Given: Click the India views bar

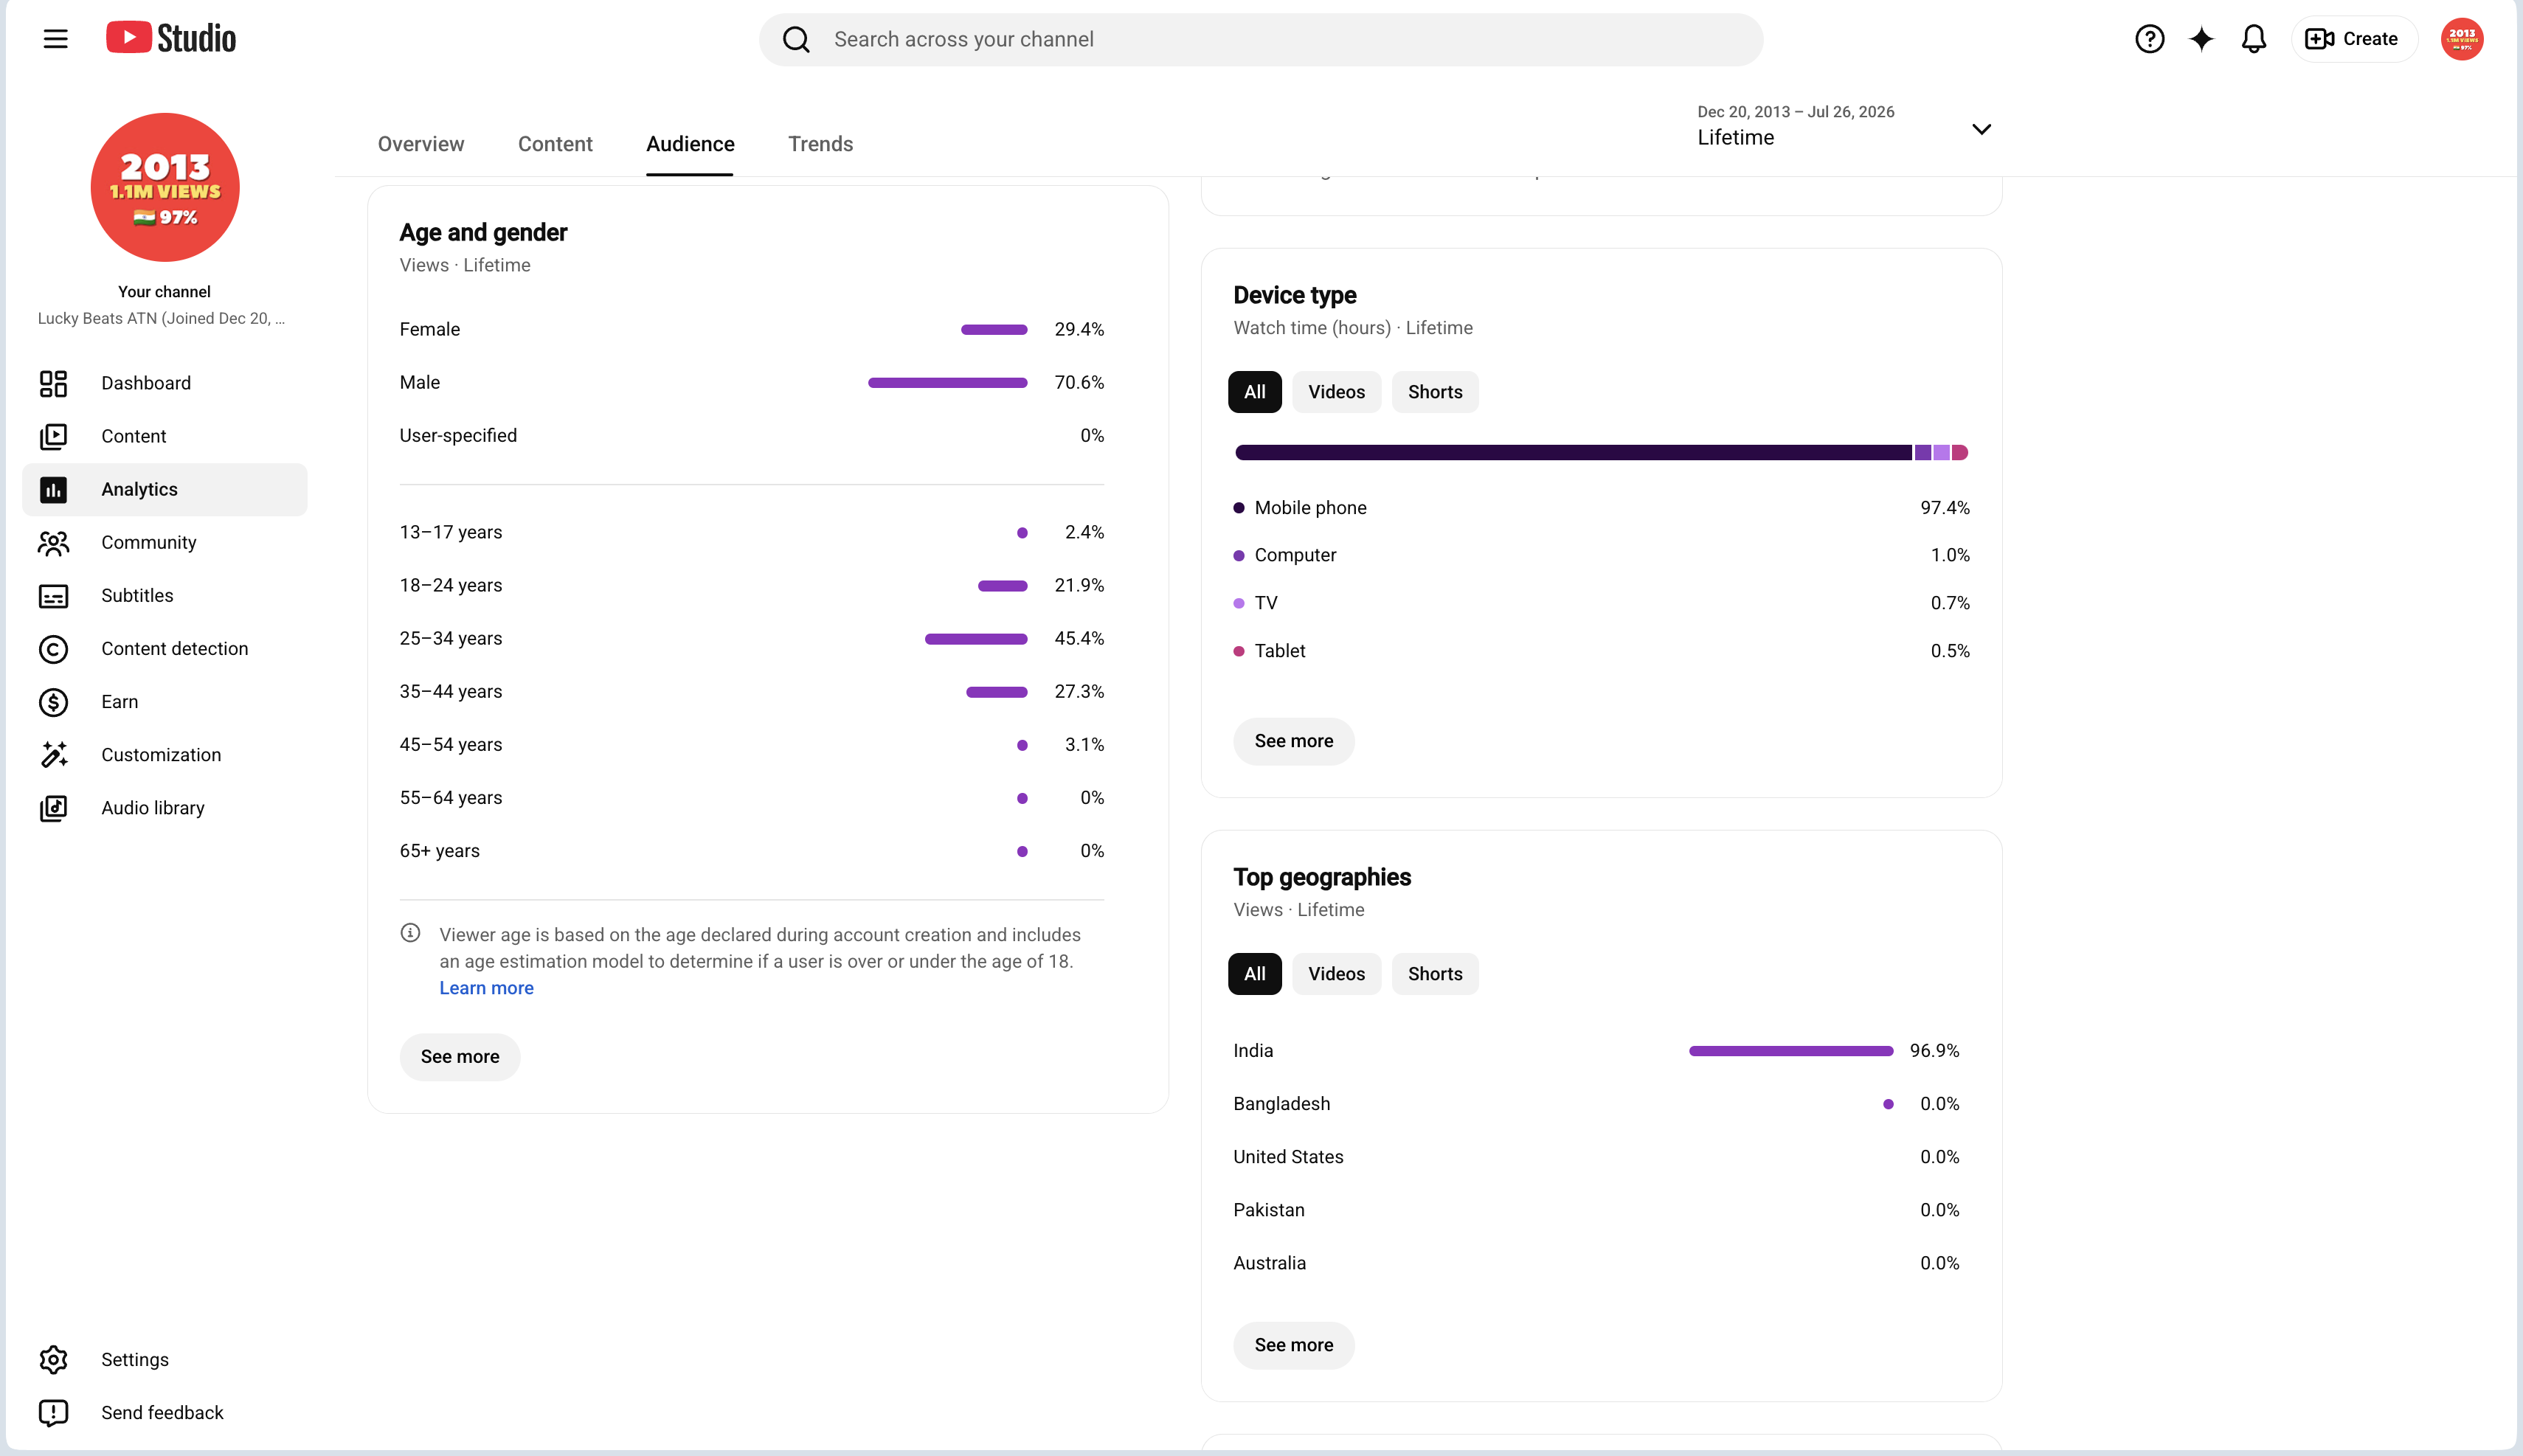Looking at the screenshot, I should (x=1790, y=1051).
